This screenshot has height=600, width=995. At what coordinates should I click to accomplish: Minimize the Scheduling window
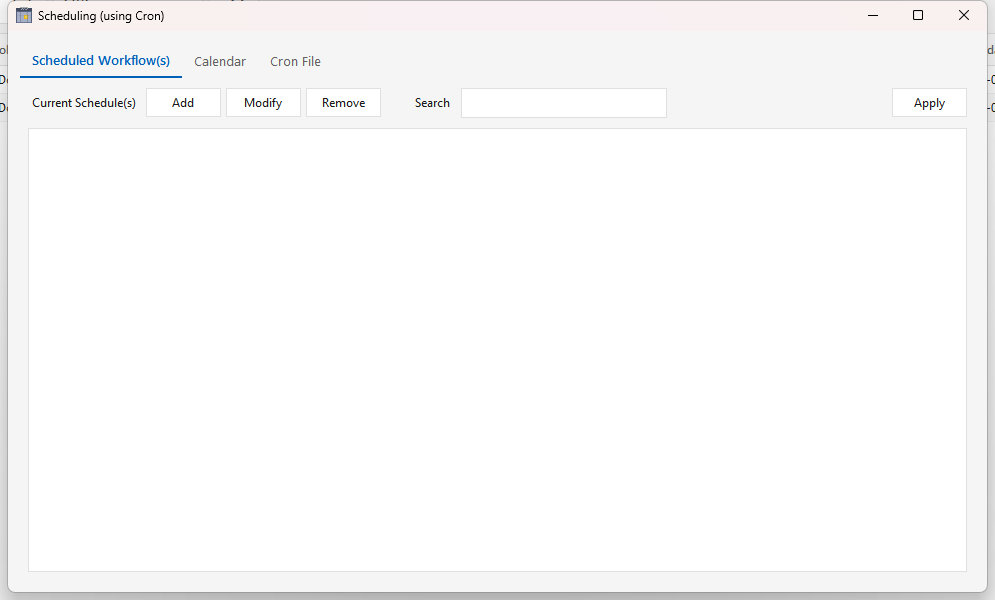[873, 15]
